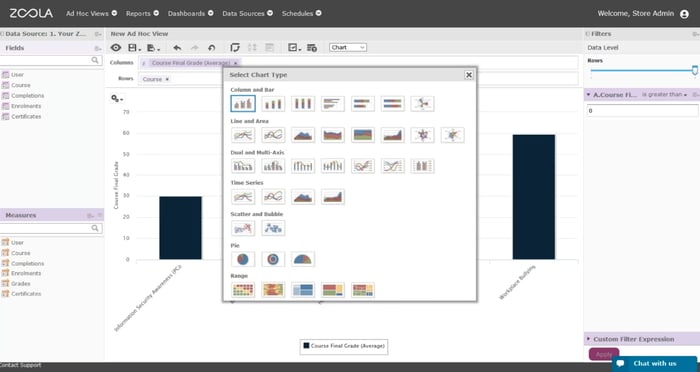Select the Spider Column chart icon
The image size is (700, 372).
422,104
